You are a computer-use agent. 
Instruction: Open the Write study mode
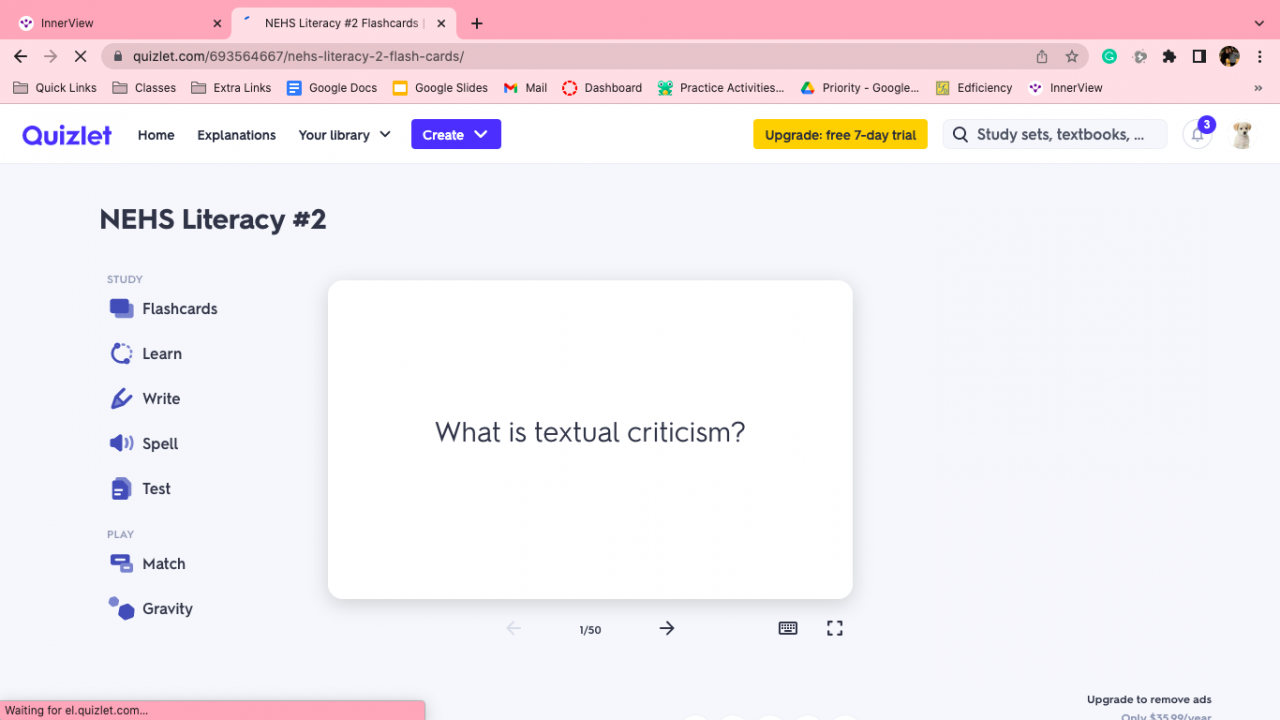[145, 399]
